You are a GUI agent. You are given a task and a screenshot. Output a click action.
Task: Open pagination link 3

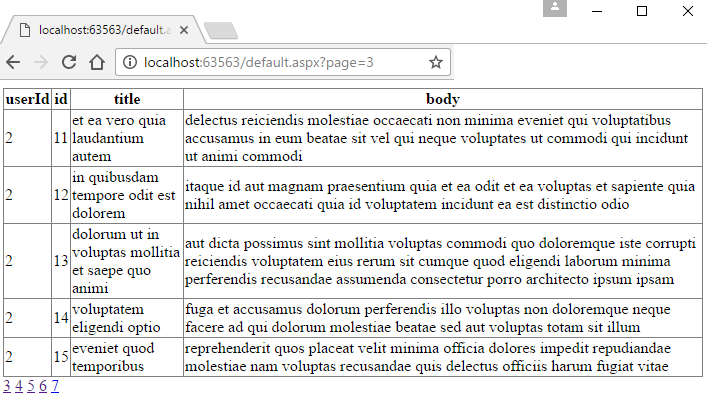coord(7,386)
